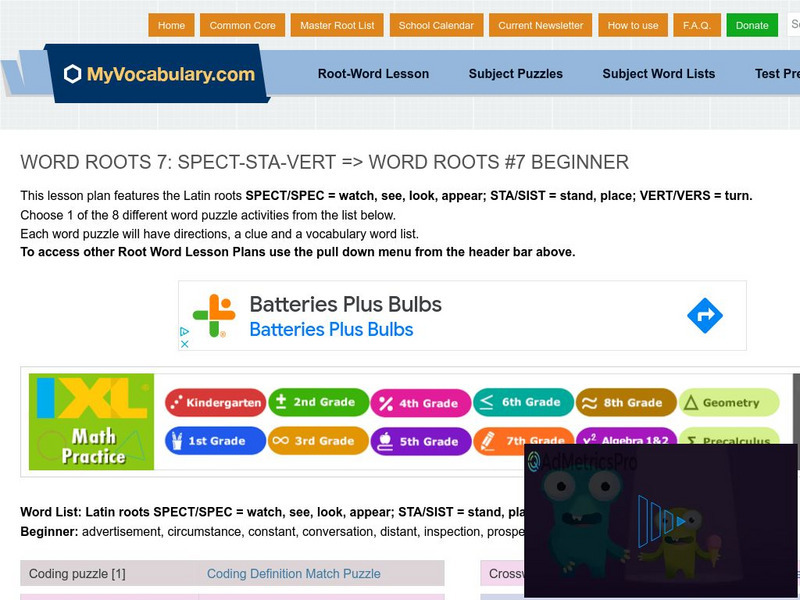Image resolution: width=800 pixels, height=600 pixels.
Task: Click the Beginner word list line
Action: point(272,532)
